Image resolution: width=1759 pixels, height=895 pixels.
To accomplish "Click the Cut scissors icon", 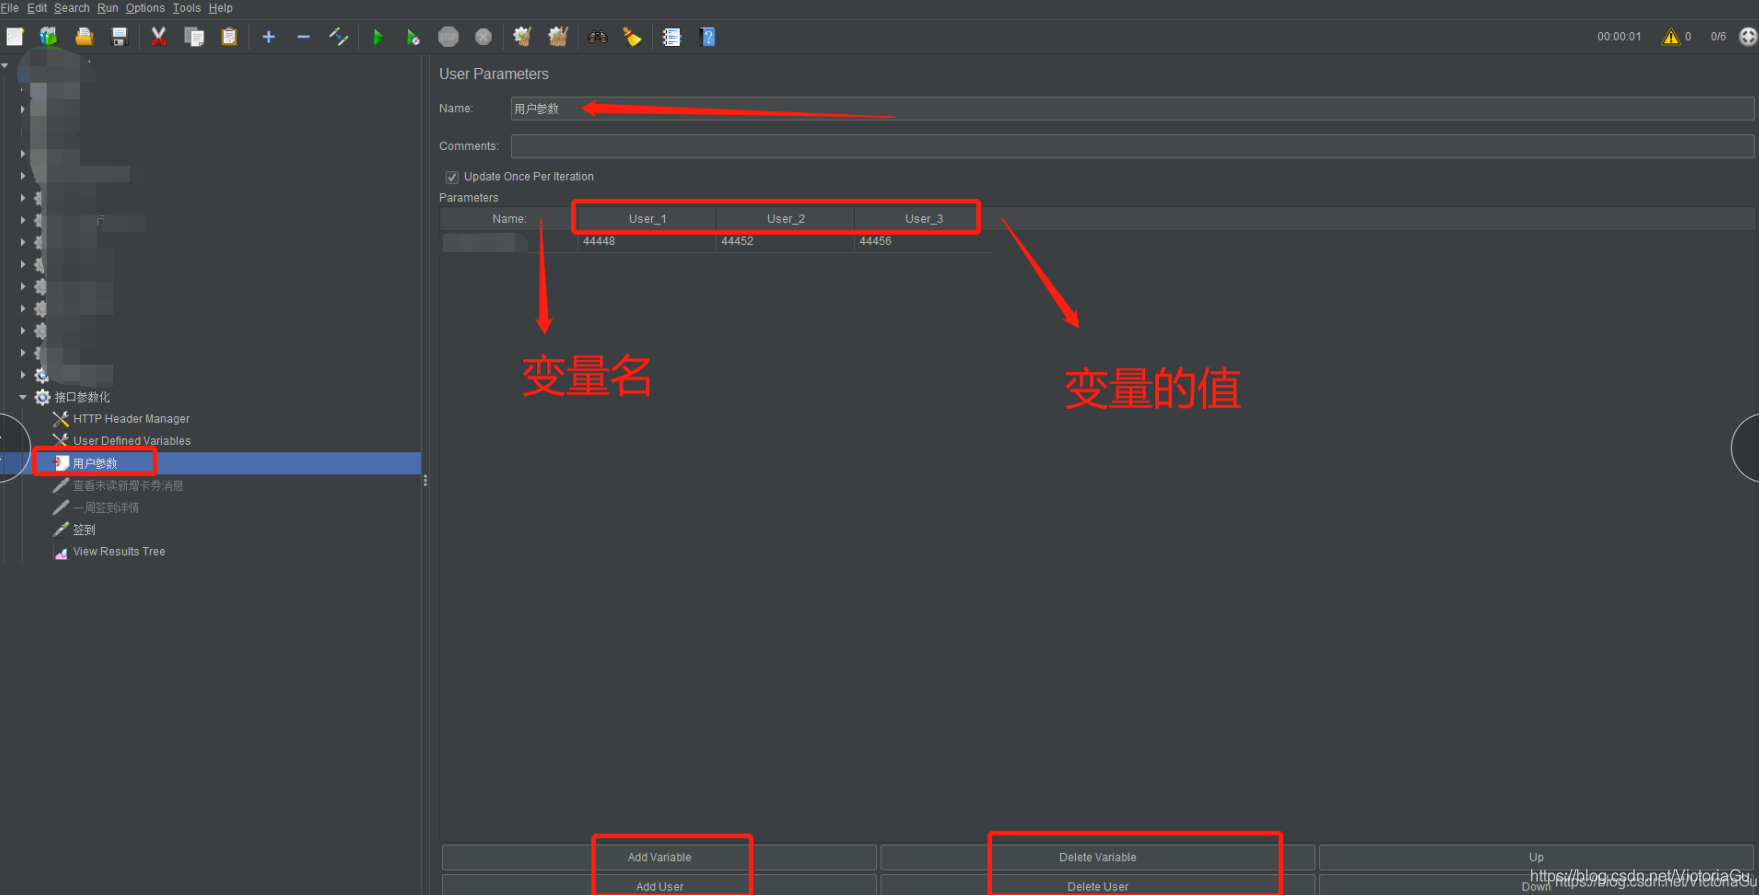I will click(158, 37).
